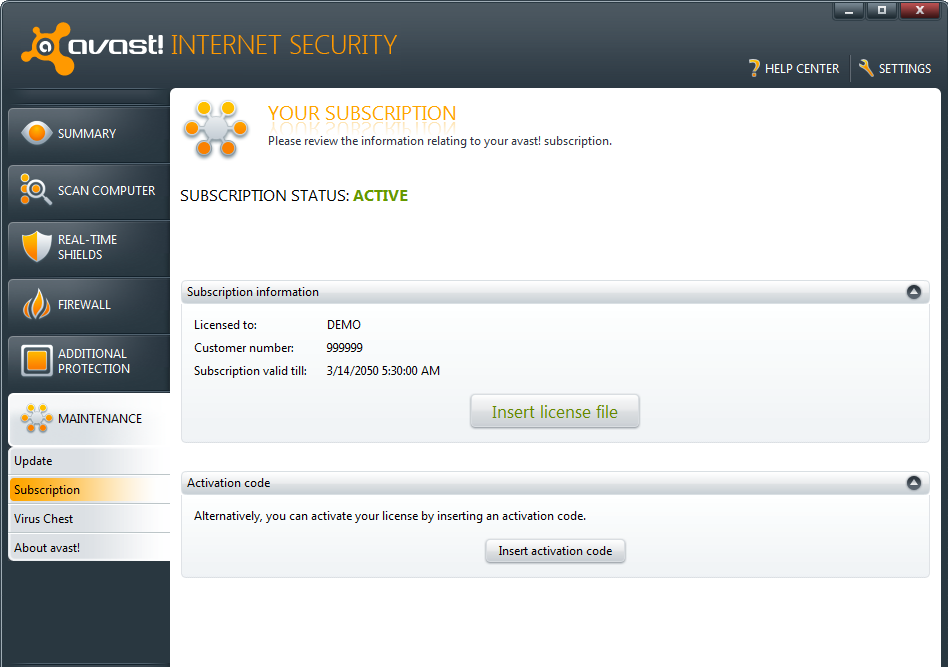
Task: Click the 'Alternatively, you can activate' text
Action: click(390, 516)
